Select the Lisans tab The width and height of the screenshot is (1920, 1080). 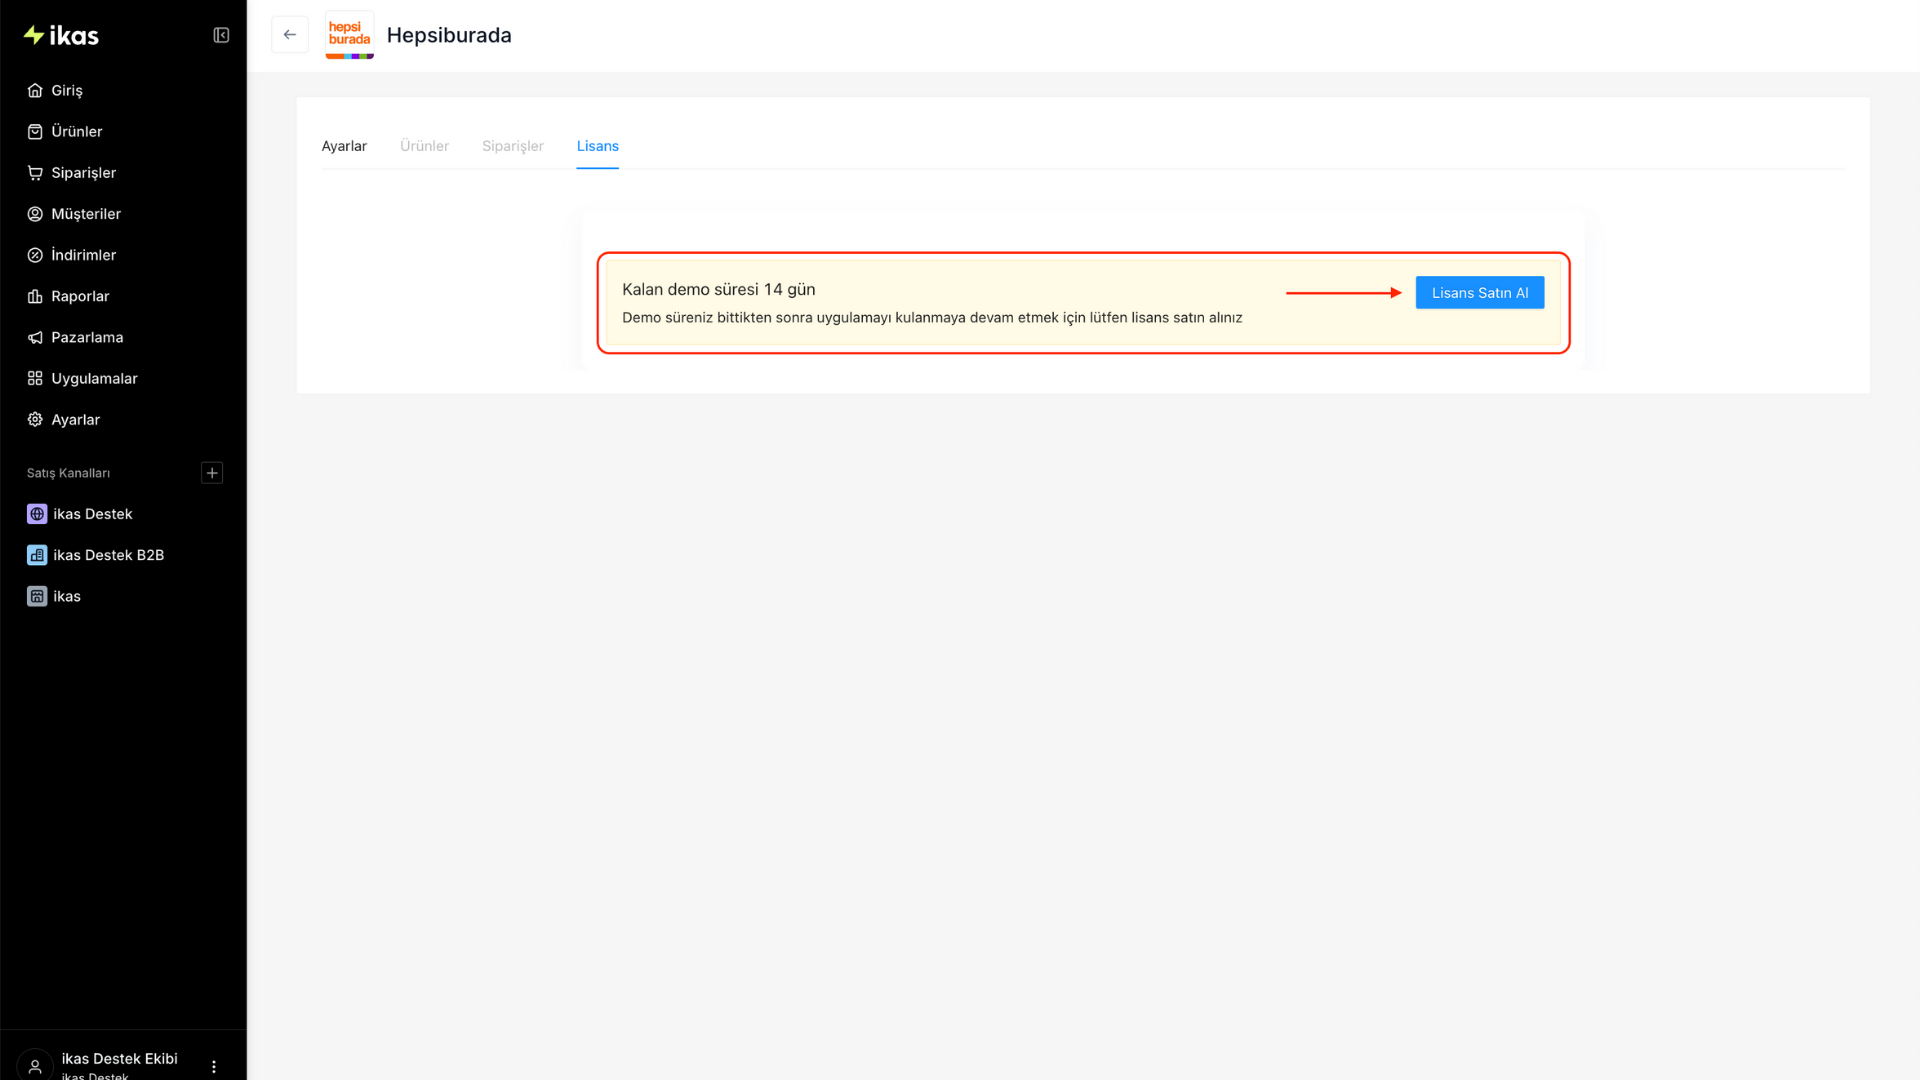tap(598, 146)
